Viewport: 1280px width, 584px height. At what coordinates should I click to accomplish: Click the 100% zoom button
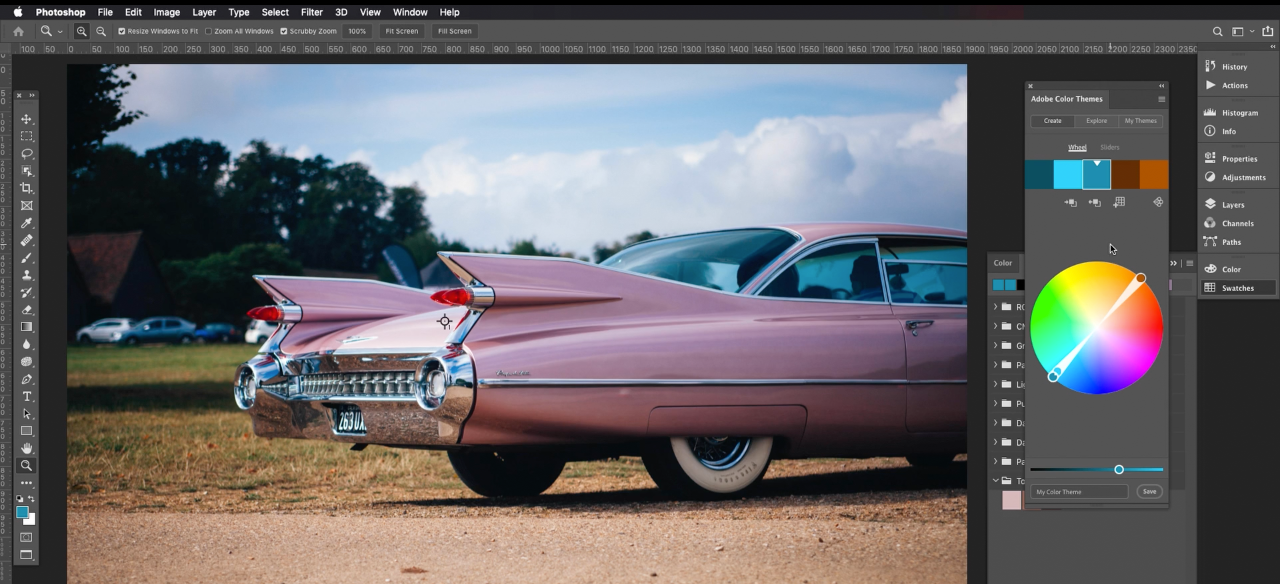(x=357, y=31)
